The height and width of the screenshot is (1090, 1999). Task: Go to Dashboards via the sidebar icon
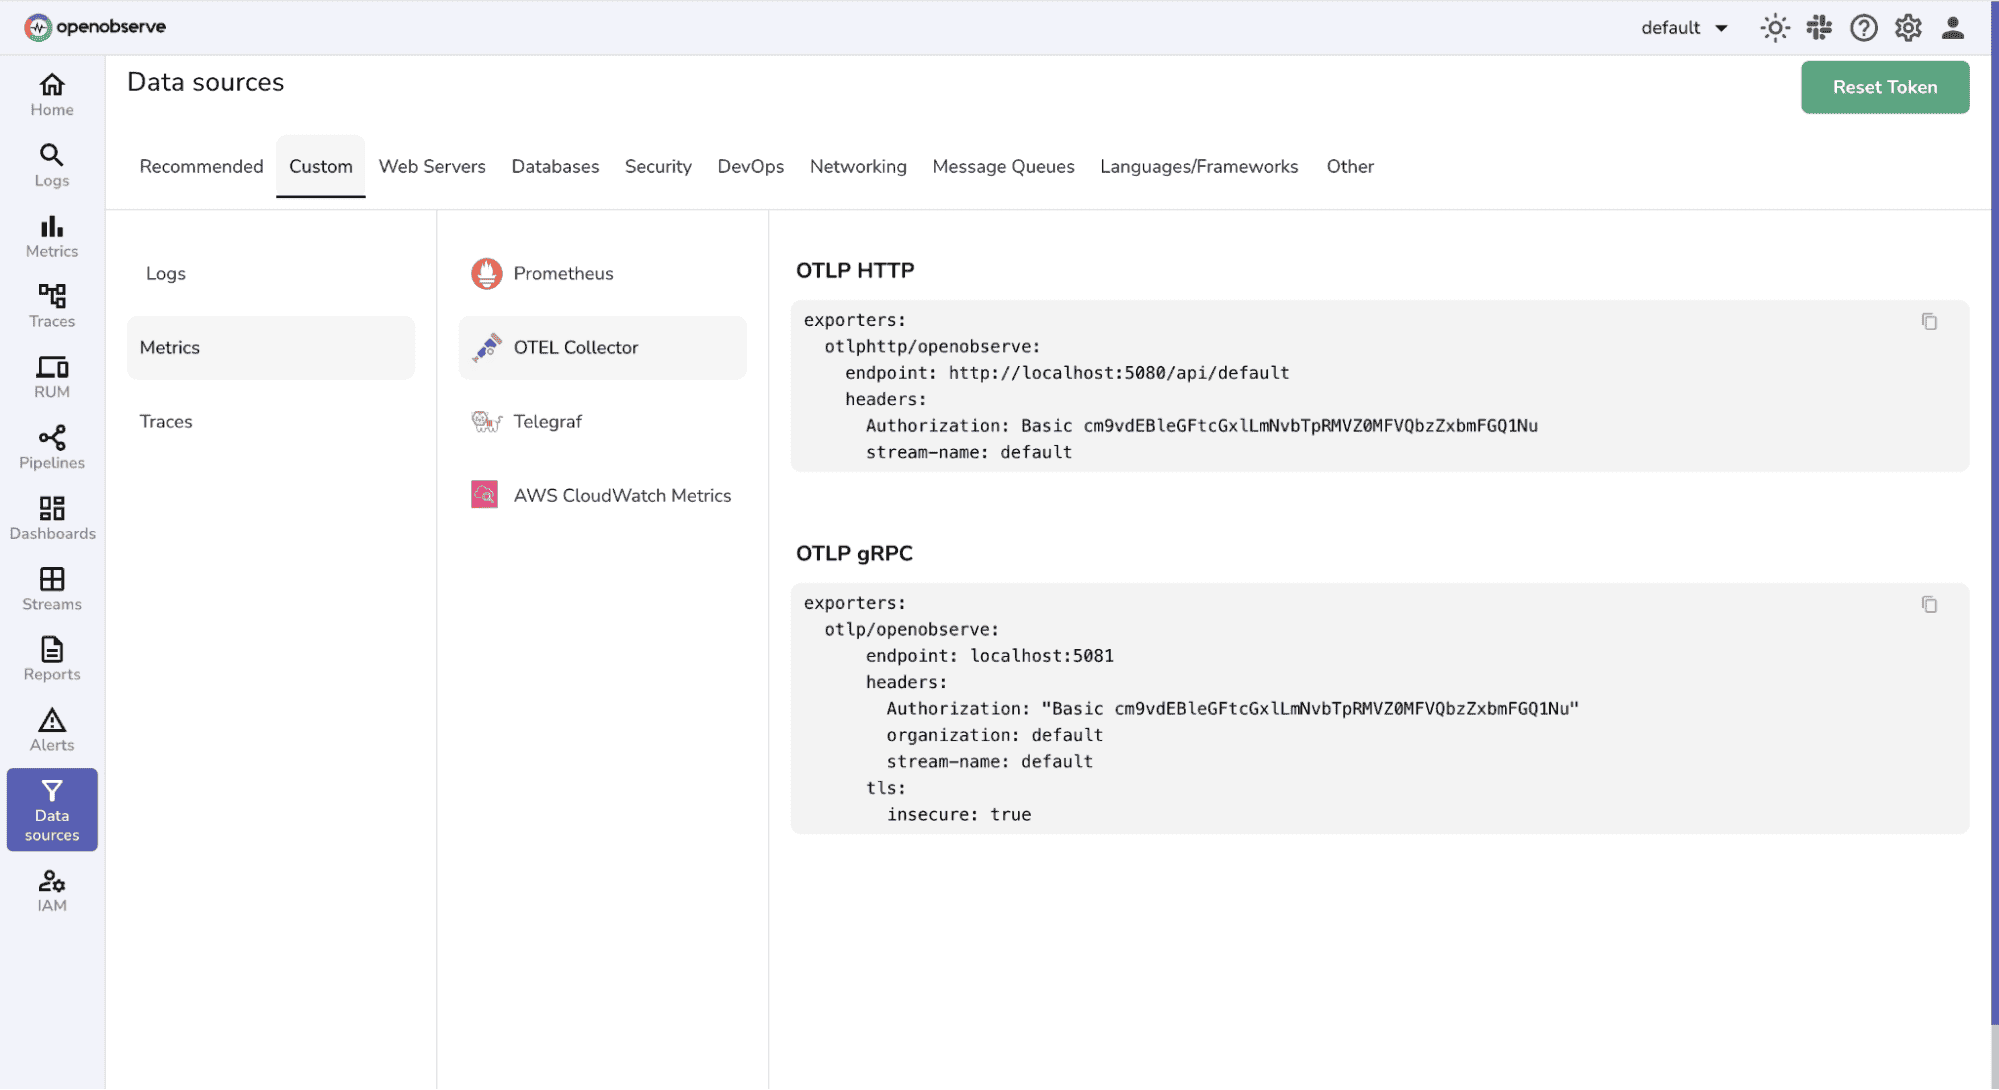(51, 518)
